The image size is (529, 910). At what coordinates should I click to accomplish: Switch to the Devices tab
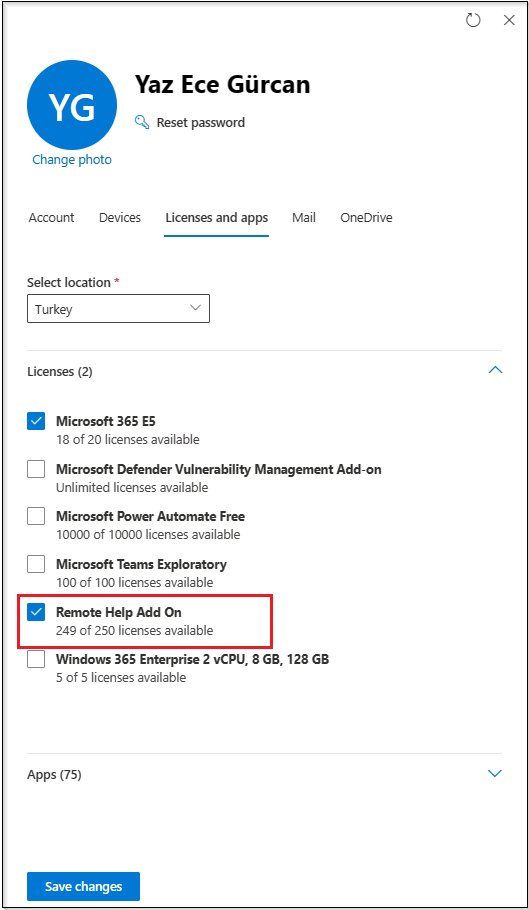coord(120,218)
